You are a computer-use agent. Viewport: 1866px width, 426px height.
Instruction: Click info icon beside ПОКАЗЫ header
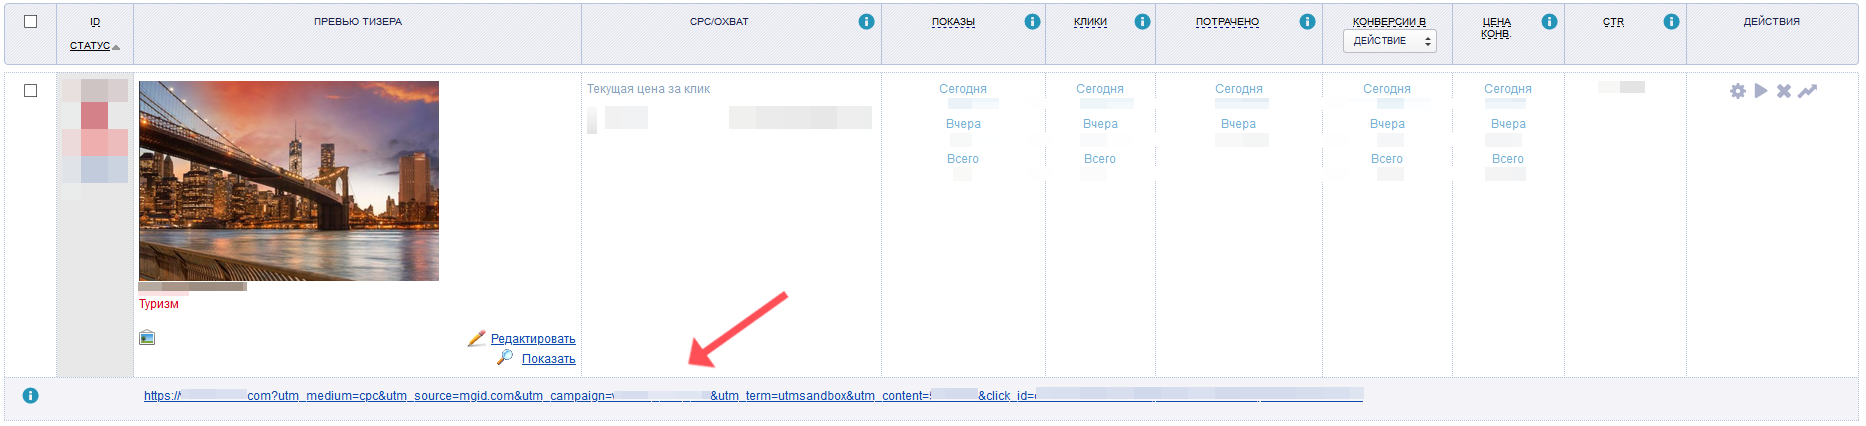click(1032, 22)
